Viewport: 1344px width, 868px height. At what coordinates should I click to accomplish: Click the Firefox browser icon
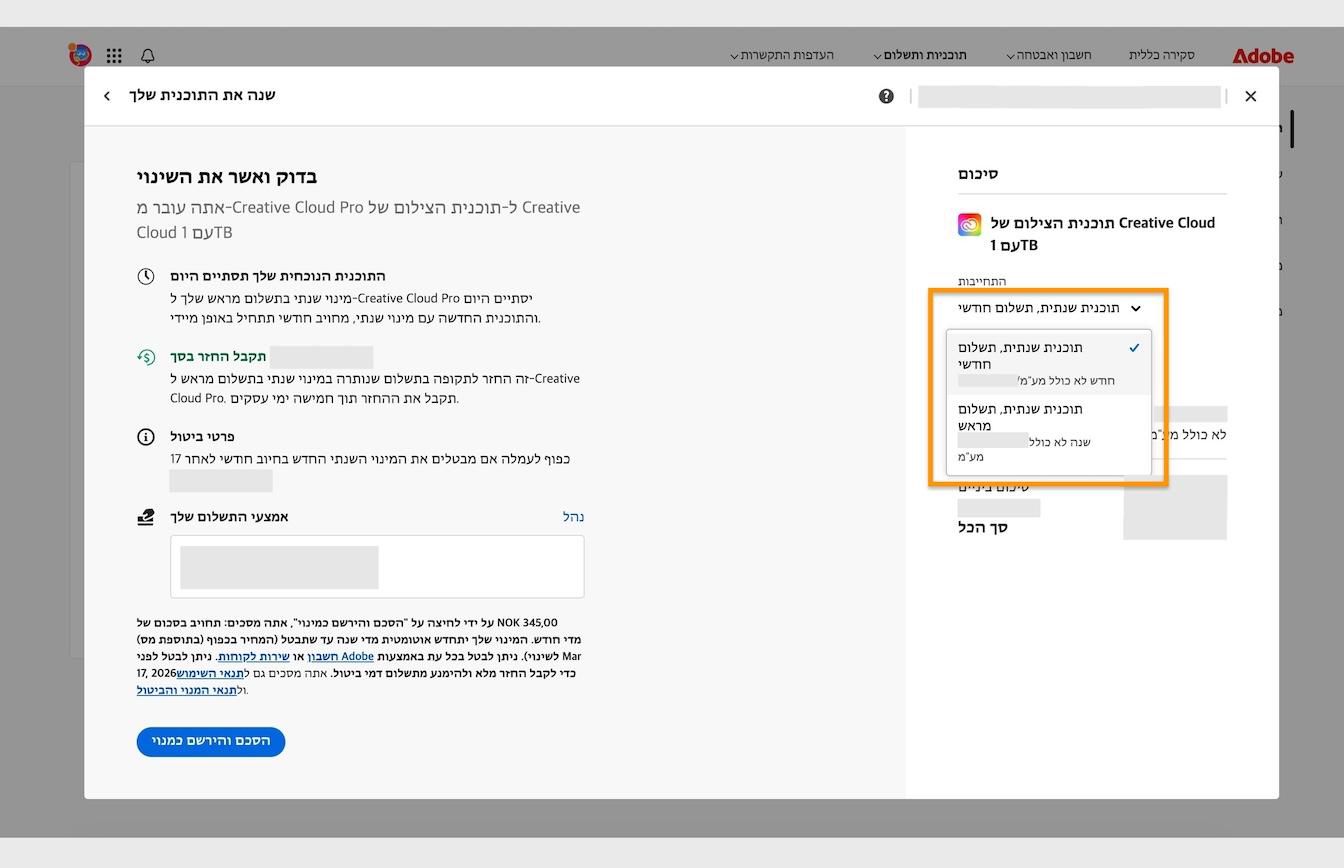tap(79, 55)
